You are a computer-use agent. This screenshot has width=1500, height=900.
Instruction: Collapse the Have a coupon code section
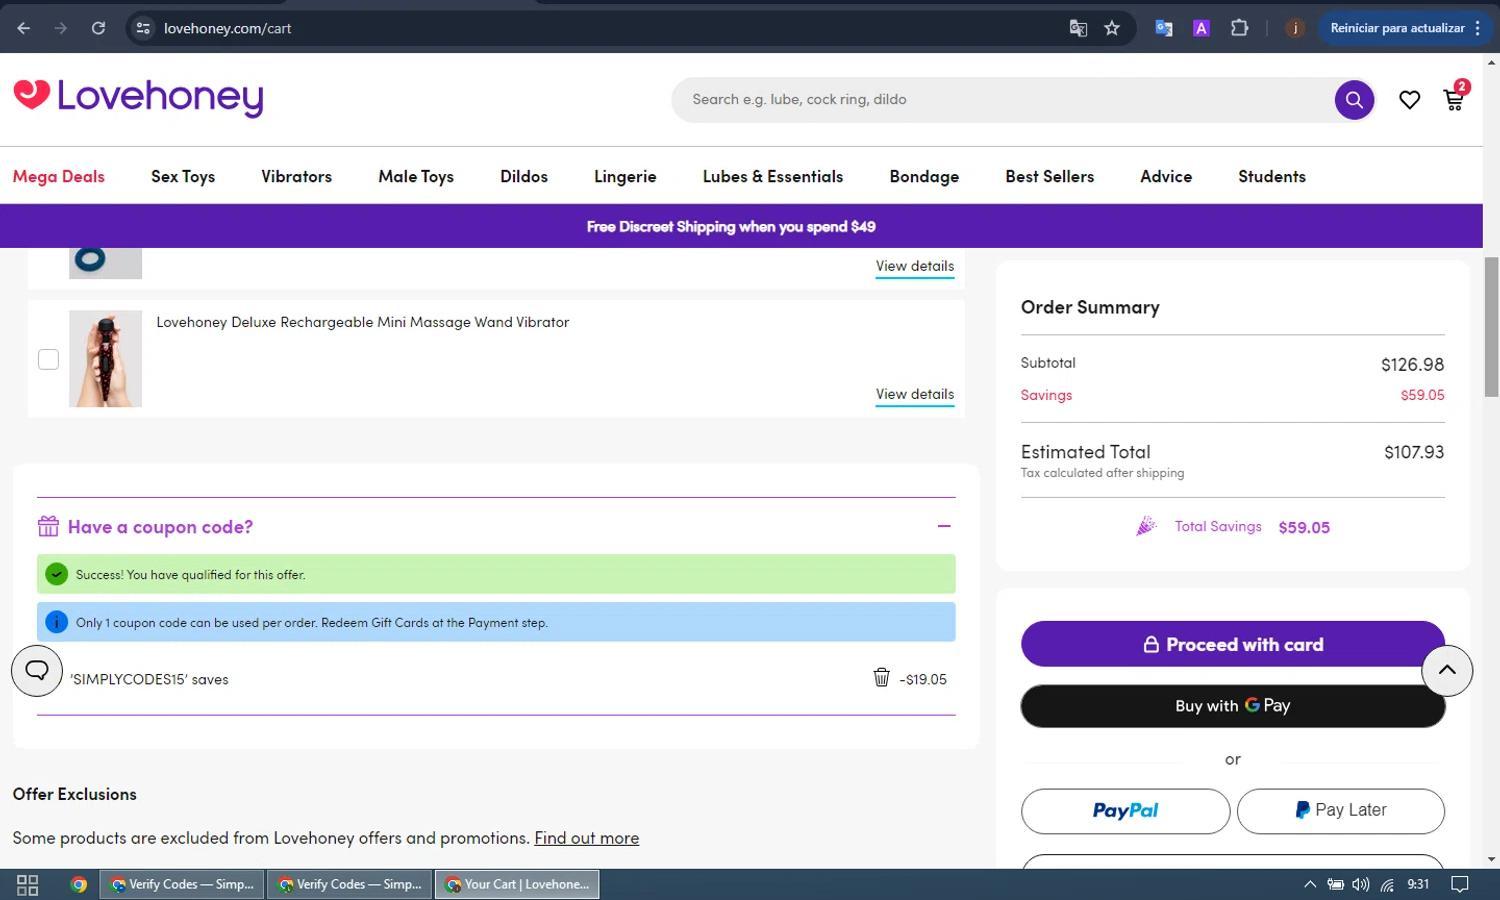point(944,526)
